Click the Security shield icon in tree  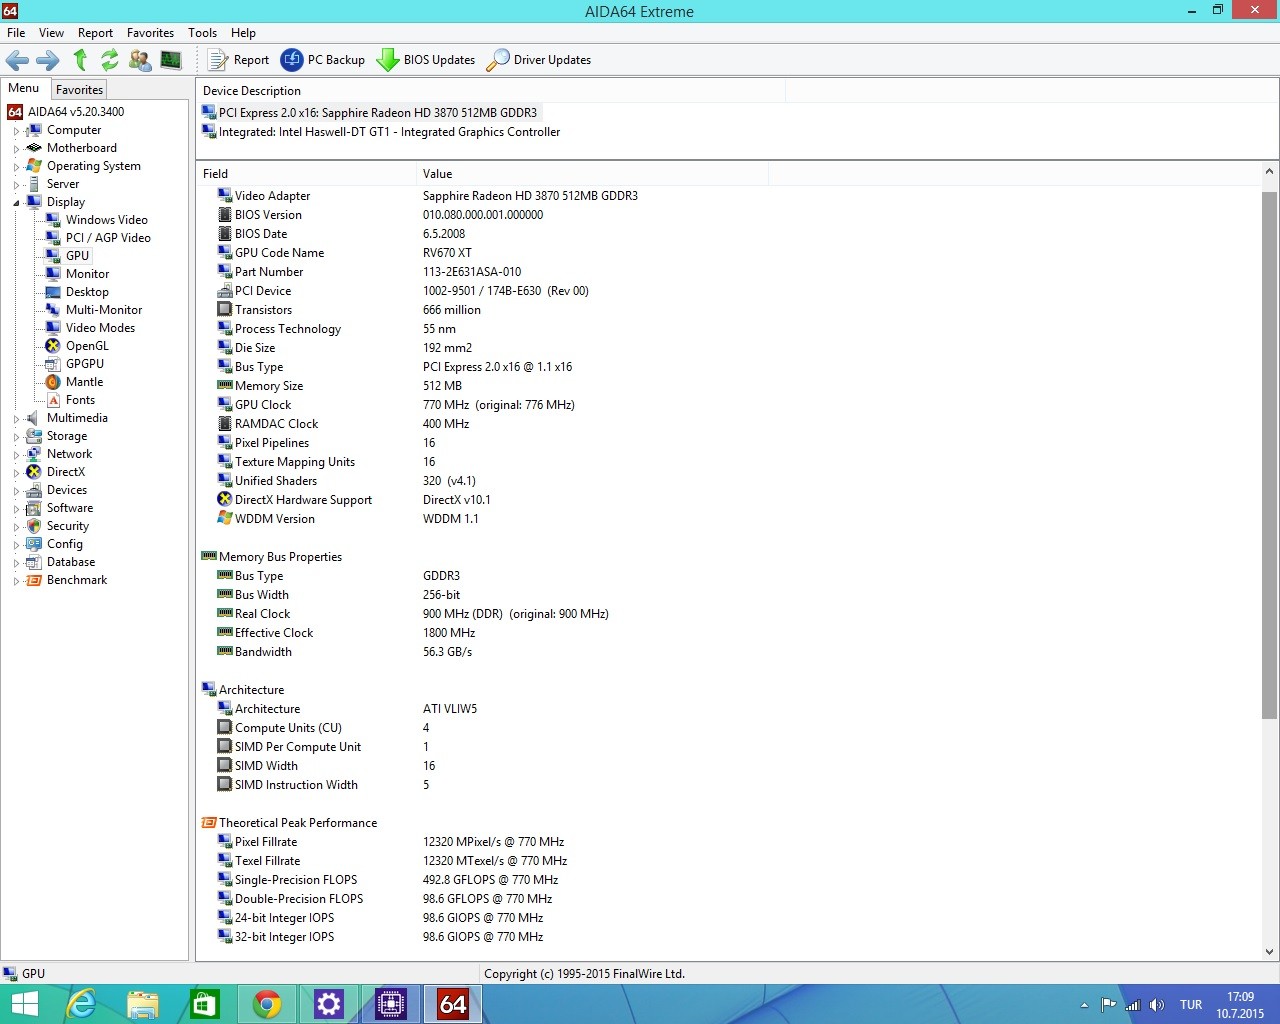pyautogui.click(x=34, y=526)
